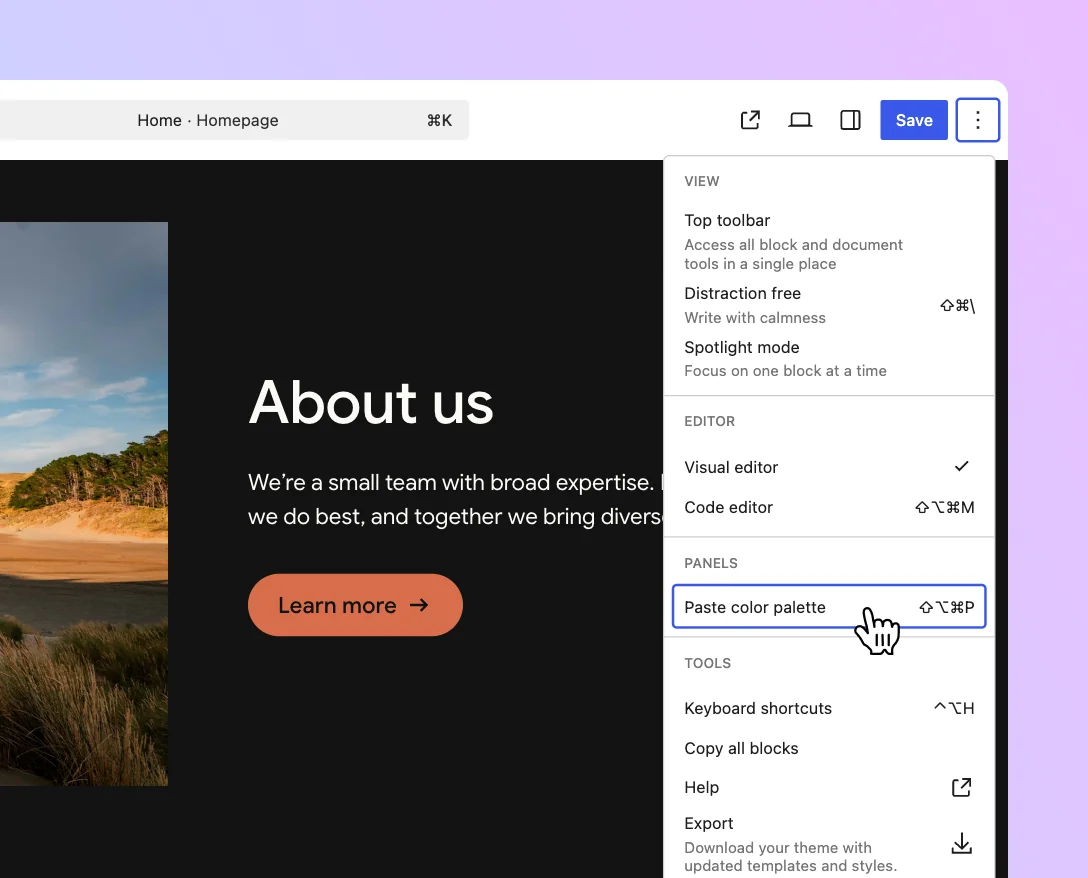Switch to the Code editor
The image size is (1088, 878).
pyautogui.click(x=828, y=507)
